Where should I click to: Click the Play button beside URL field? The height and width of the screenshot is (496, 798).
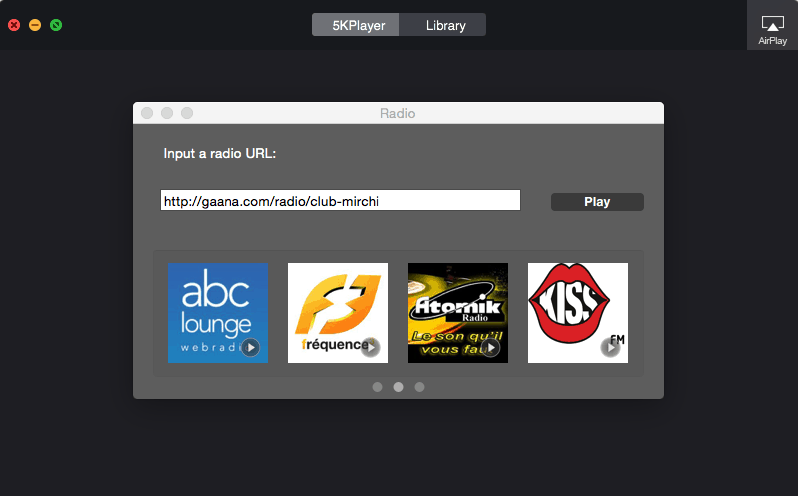[597, 202]
